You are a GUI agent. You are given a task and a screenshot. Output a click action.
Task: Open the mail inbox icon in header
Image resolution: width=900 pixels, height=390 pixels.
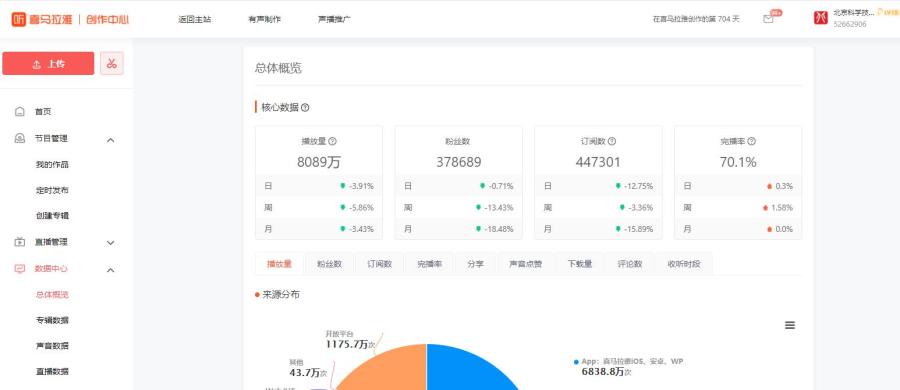[x=768, y=19]
